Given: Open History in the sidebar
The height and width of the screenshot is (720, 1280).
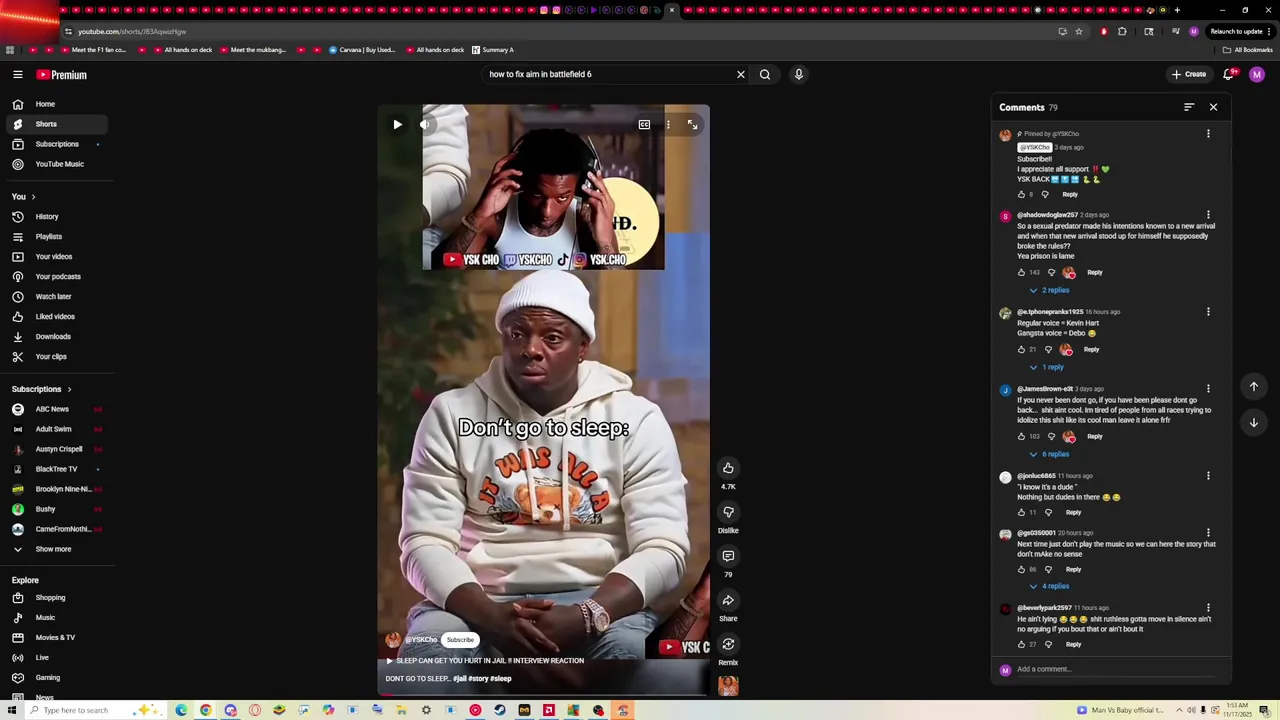Looking at the screenshot, I should point(56,217).
